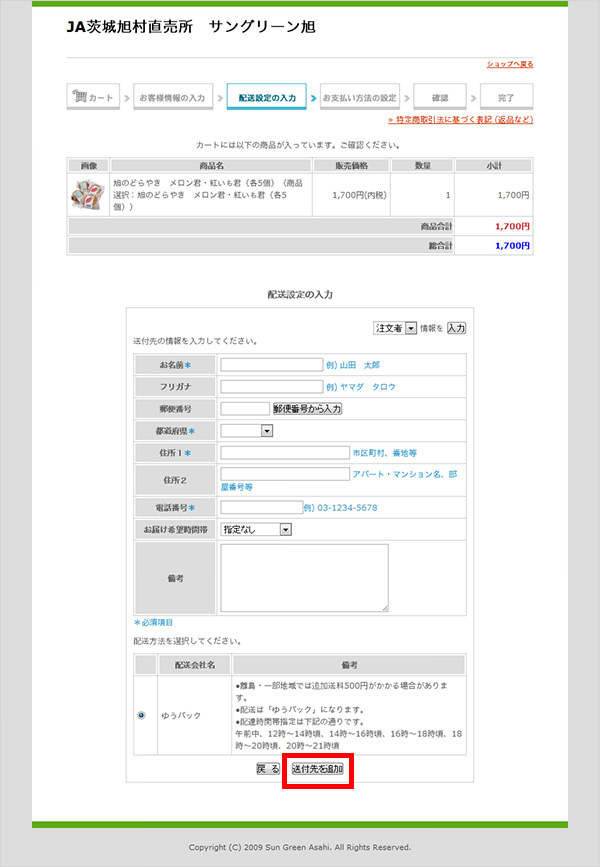Focus the お名前 name input field
The image size is (600, 867).
click(272, 365)
